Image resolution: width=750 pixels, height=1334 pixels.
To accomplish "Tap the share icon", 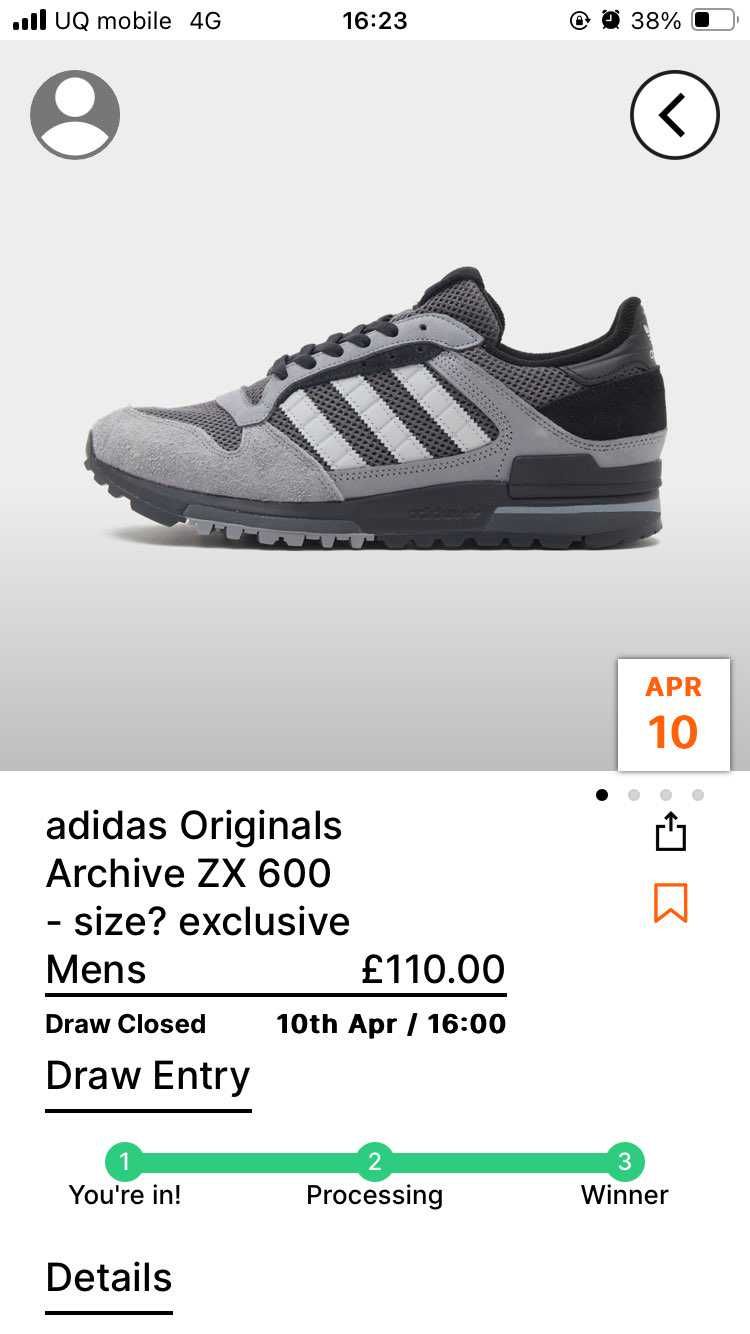I will (671, 831).
